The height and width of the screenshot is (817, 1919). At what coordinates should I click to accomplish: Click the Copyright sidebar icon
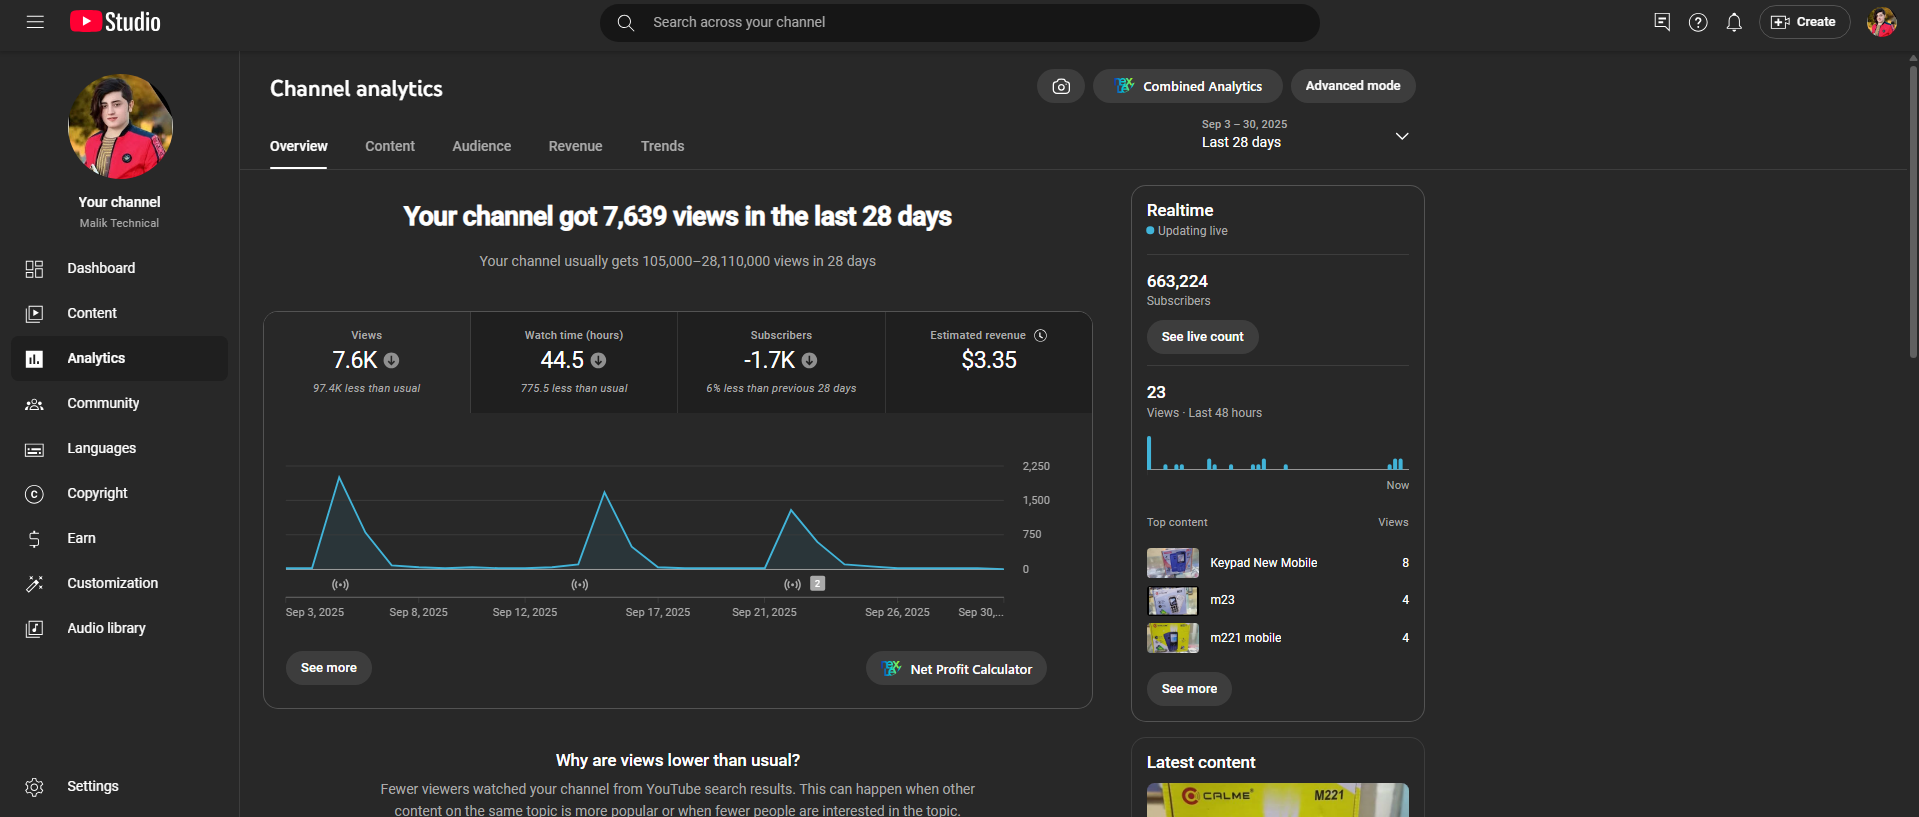[x=34, y=494]
